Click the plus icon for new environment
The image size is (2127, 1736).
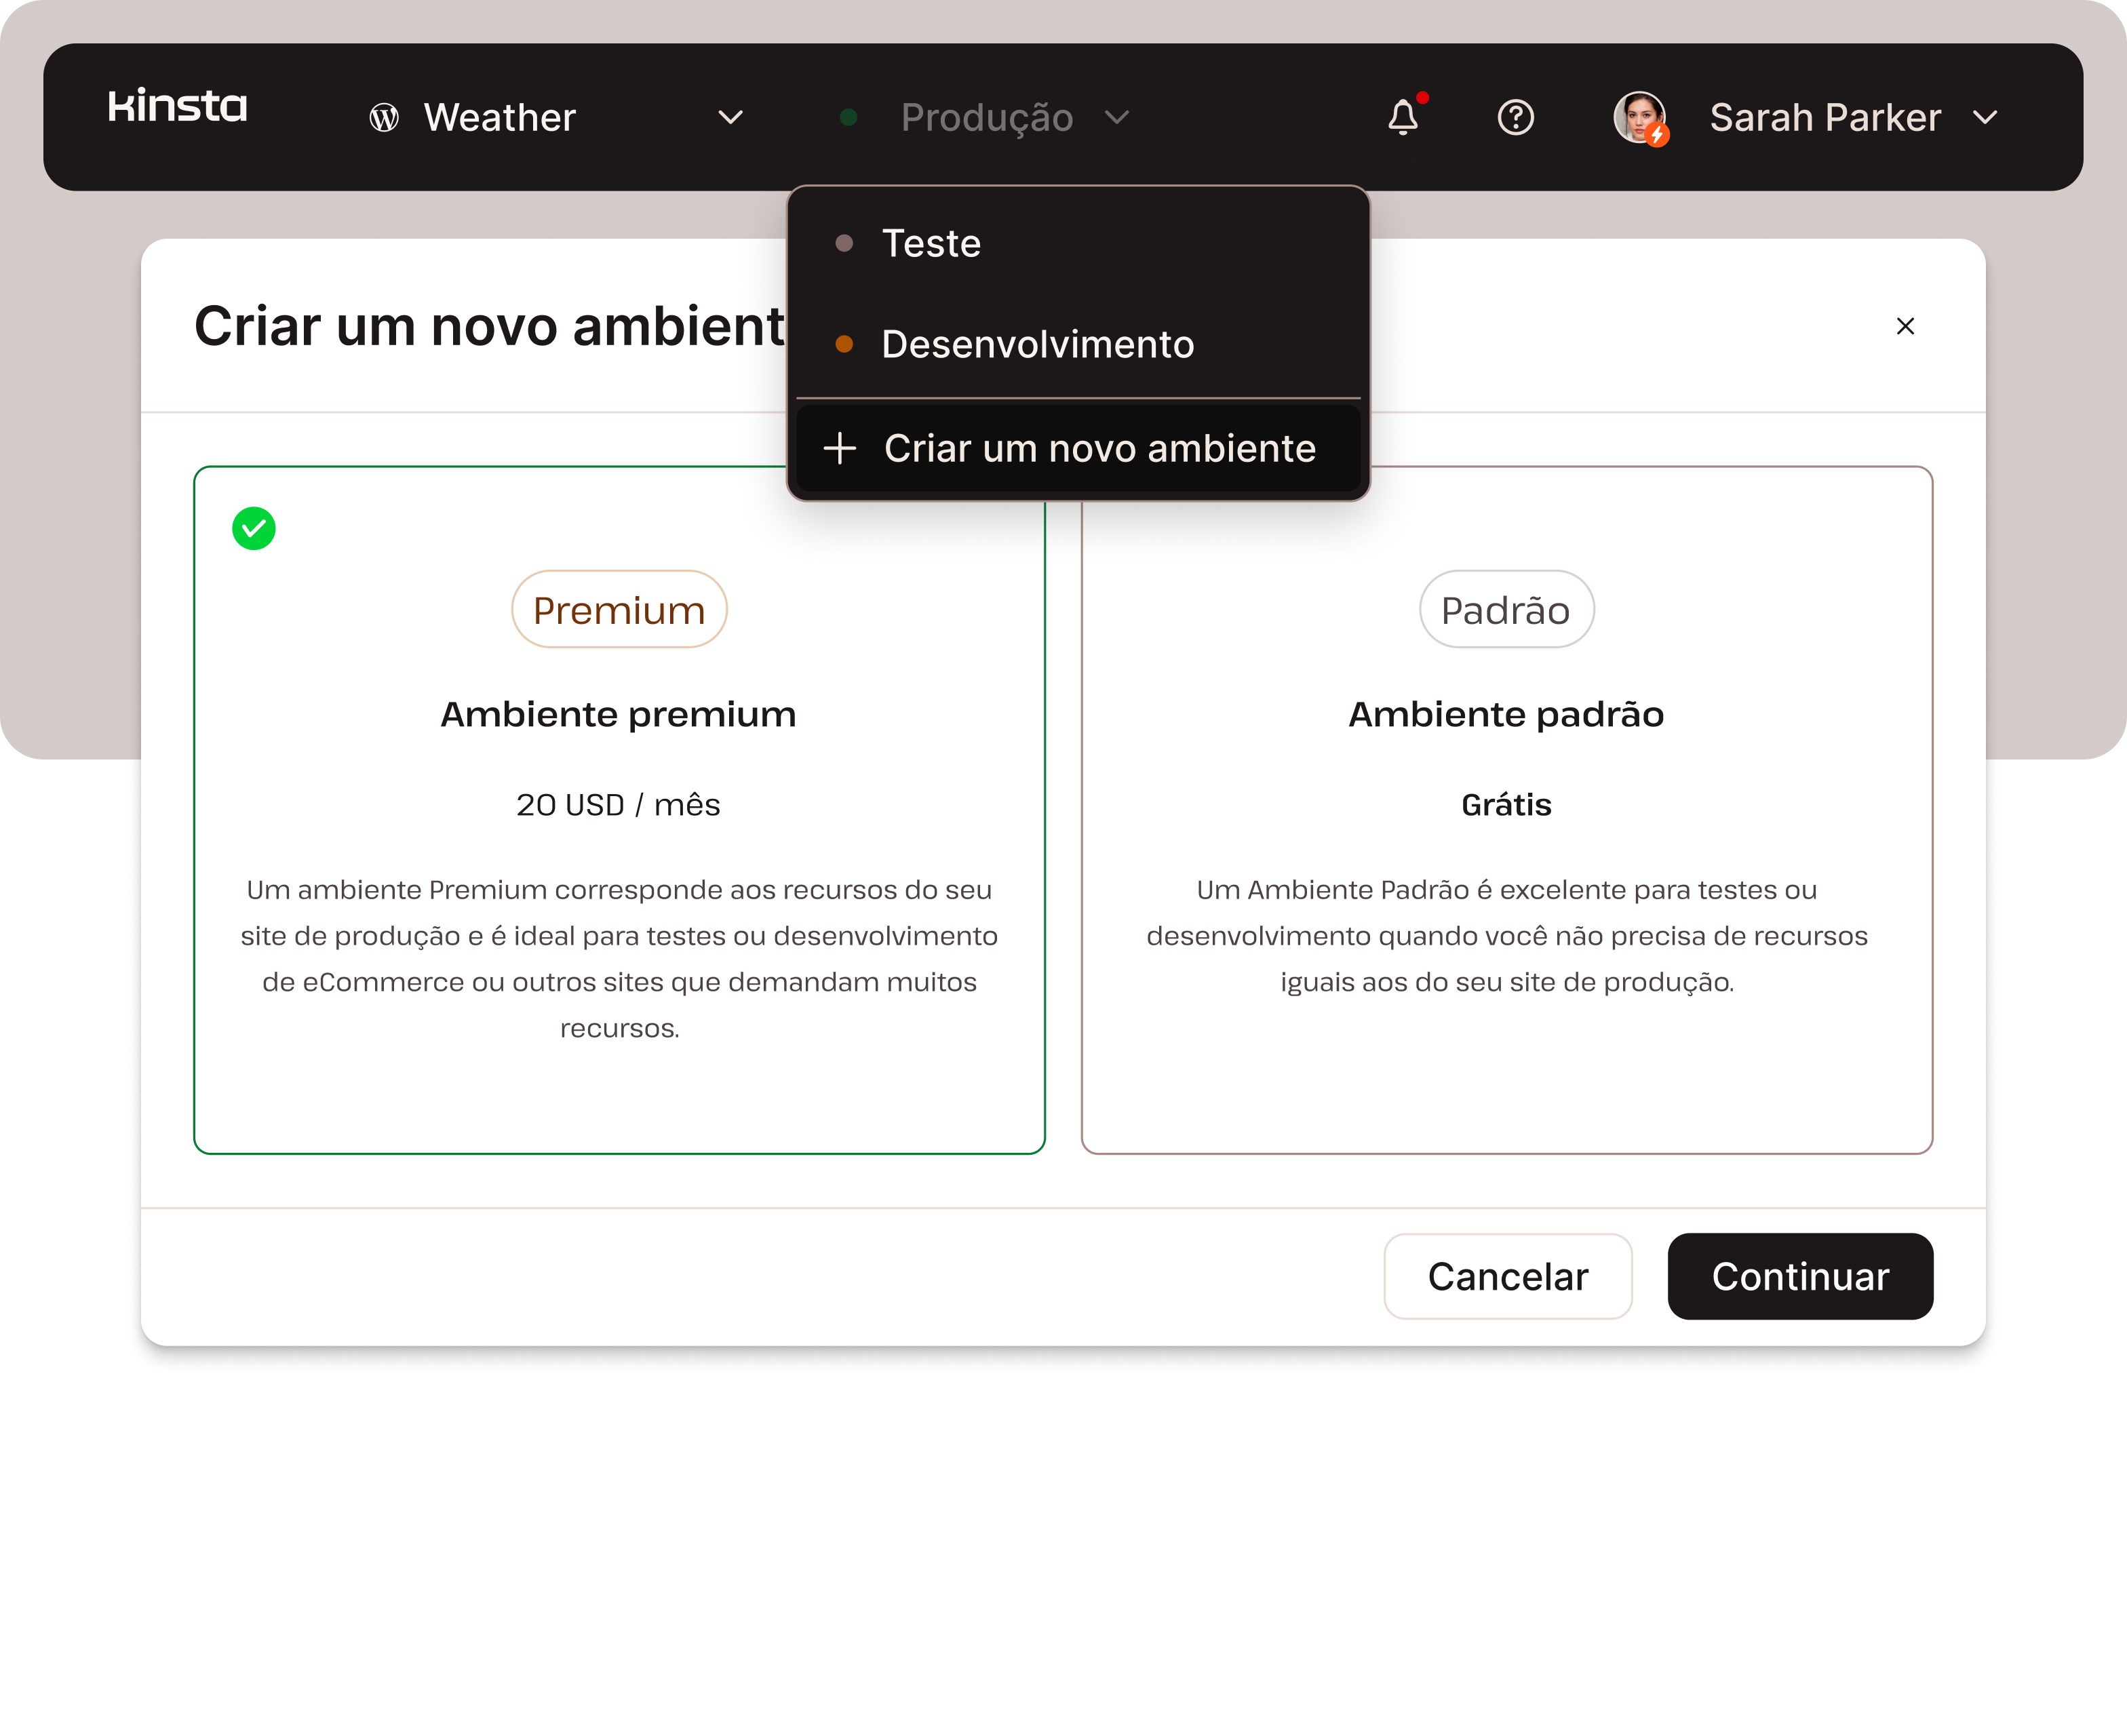(840, 448)
